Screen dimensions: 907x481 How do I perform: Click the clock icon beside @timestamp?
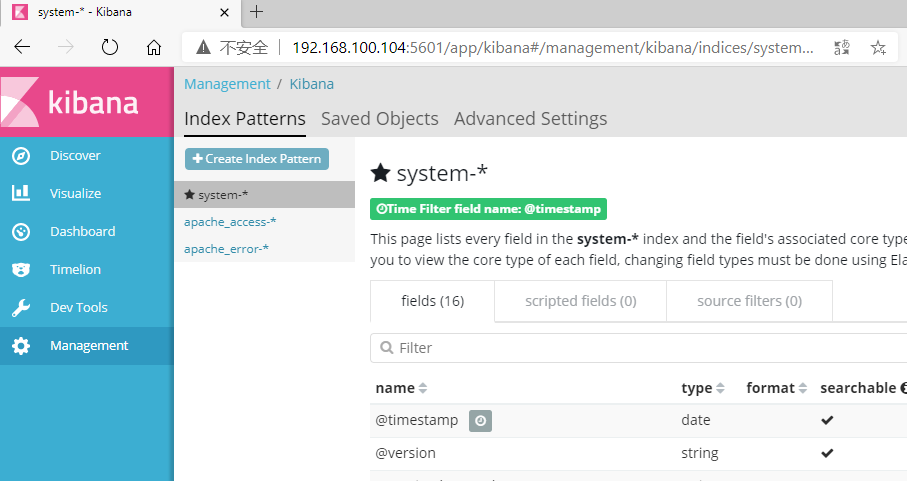pos(480,421)
